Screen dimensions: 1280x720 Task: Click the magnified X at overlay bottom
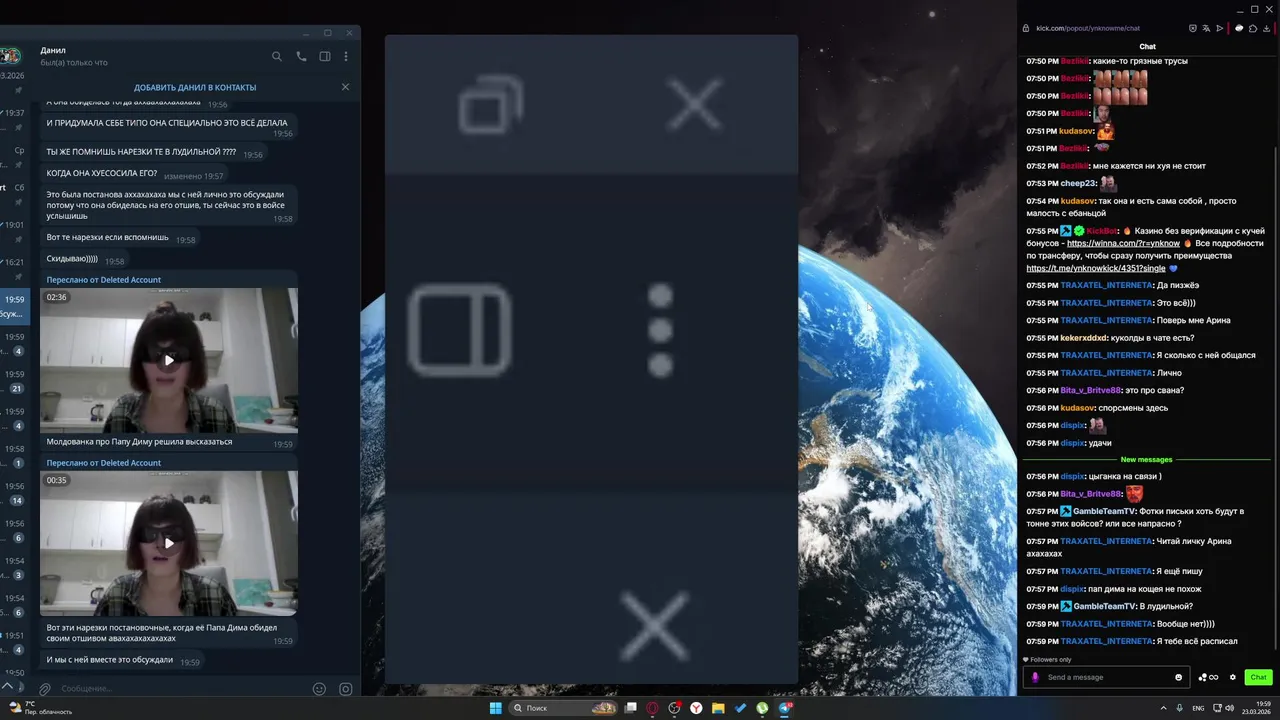(654, 626)
